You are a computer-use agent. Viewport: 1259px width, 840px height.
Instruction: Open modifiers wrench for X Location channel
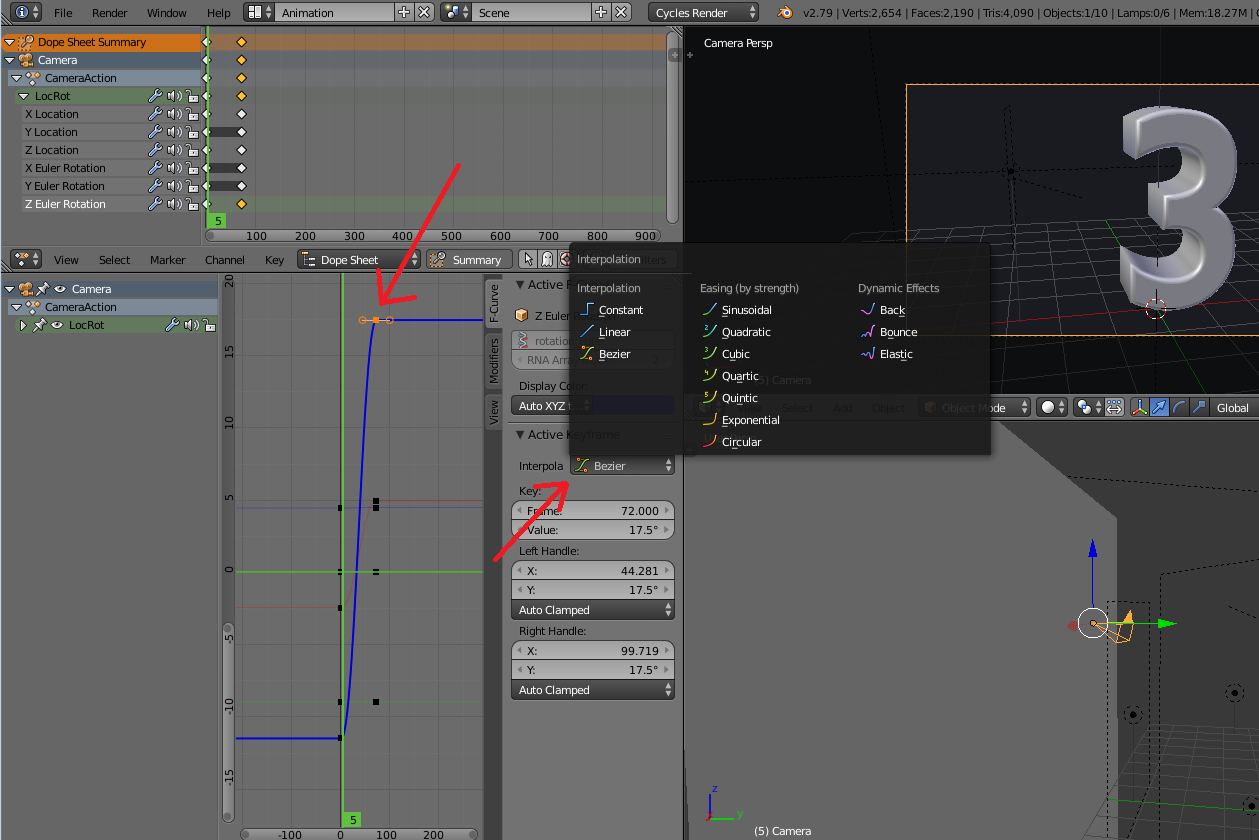click(x=155, y=114)
